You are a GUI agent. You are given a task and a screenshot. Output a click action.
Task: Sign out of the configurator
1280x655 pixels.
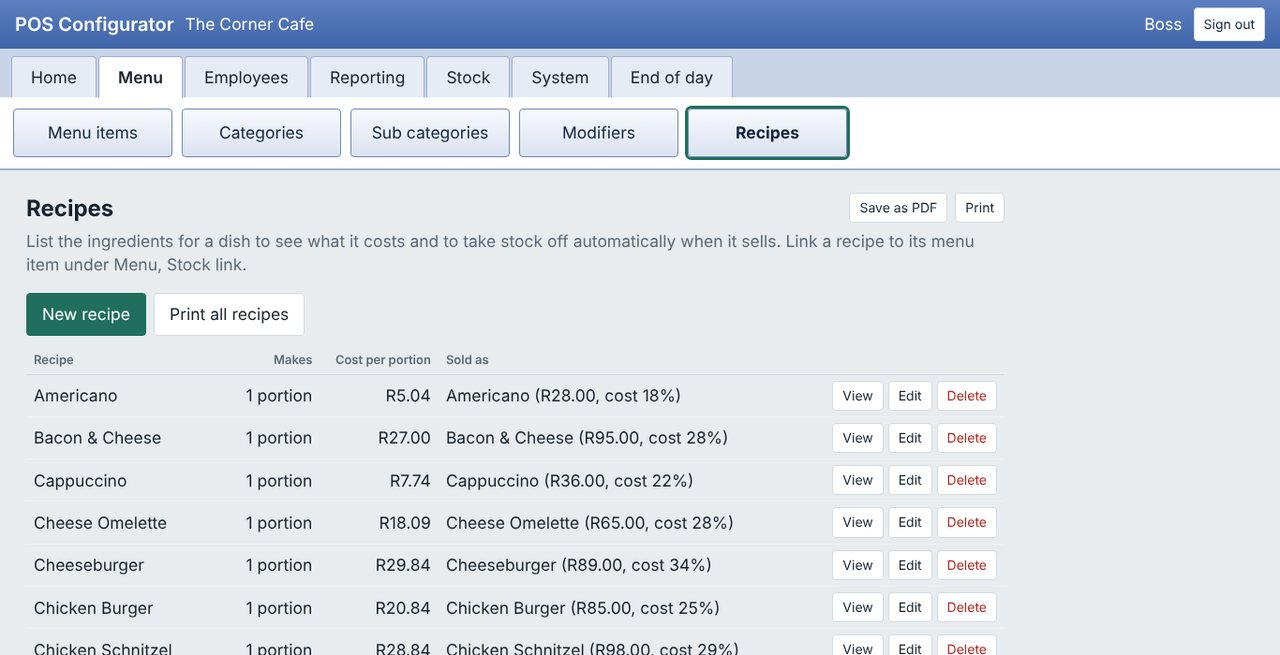(1229, 24)
